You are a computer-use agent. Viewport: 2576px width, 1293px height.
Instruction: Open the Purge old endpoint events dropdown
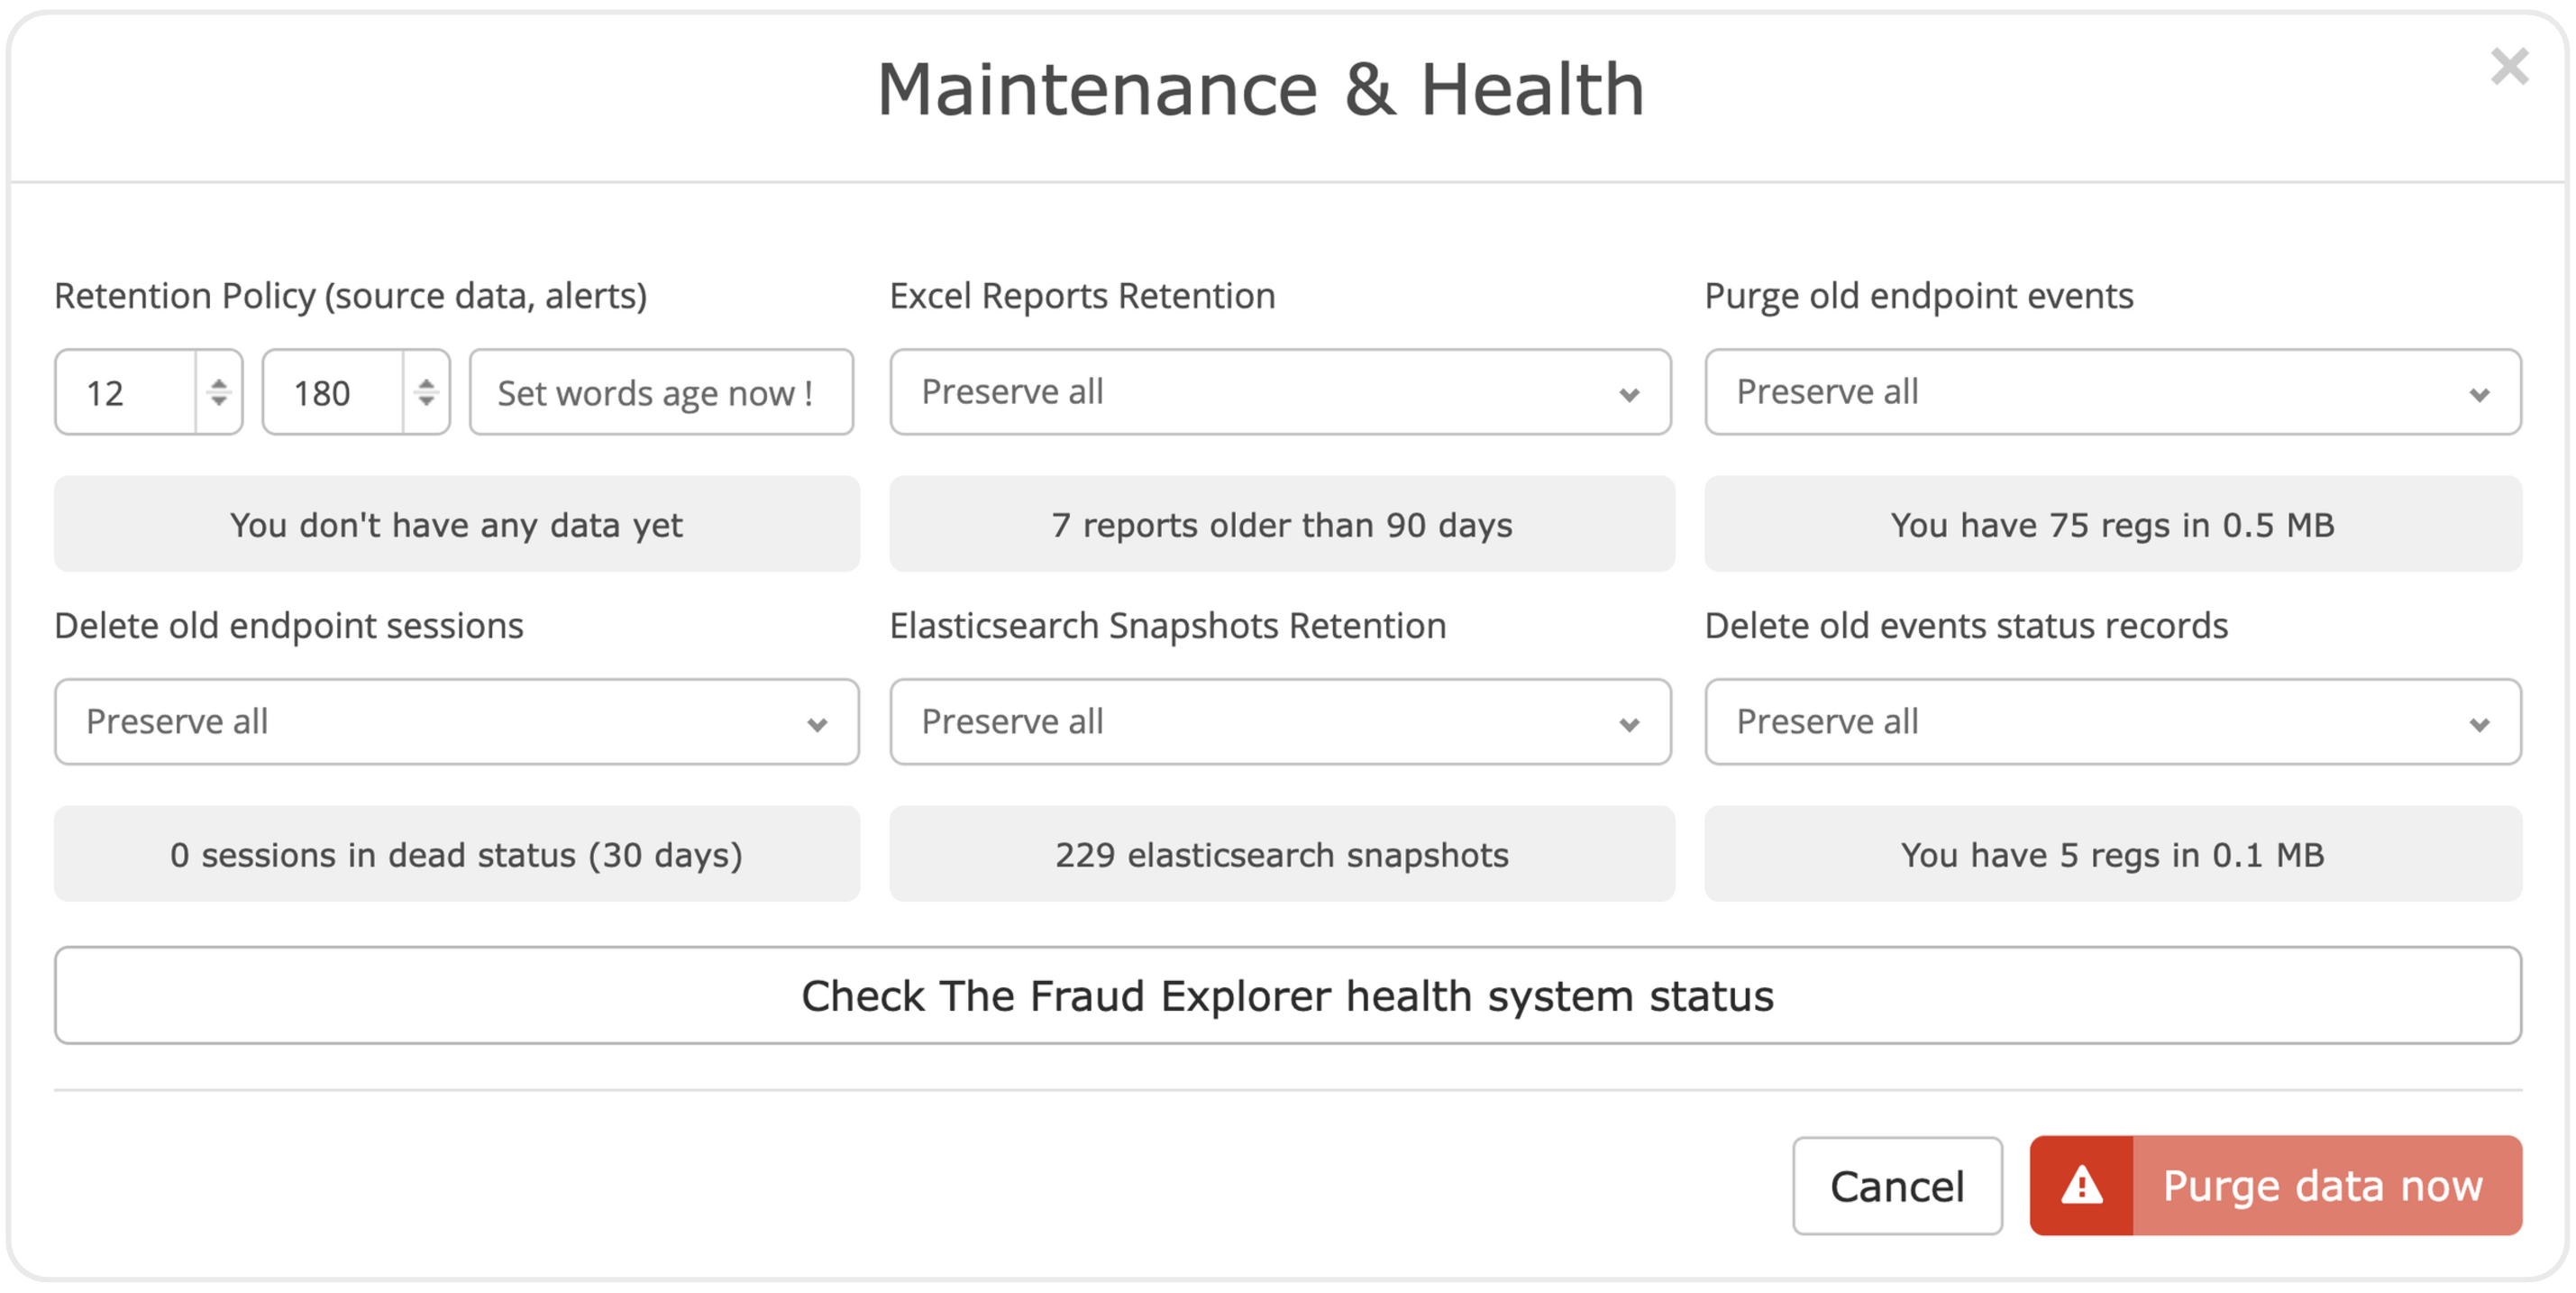pos(2112,392)
